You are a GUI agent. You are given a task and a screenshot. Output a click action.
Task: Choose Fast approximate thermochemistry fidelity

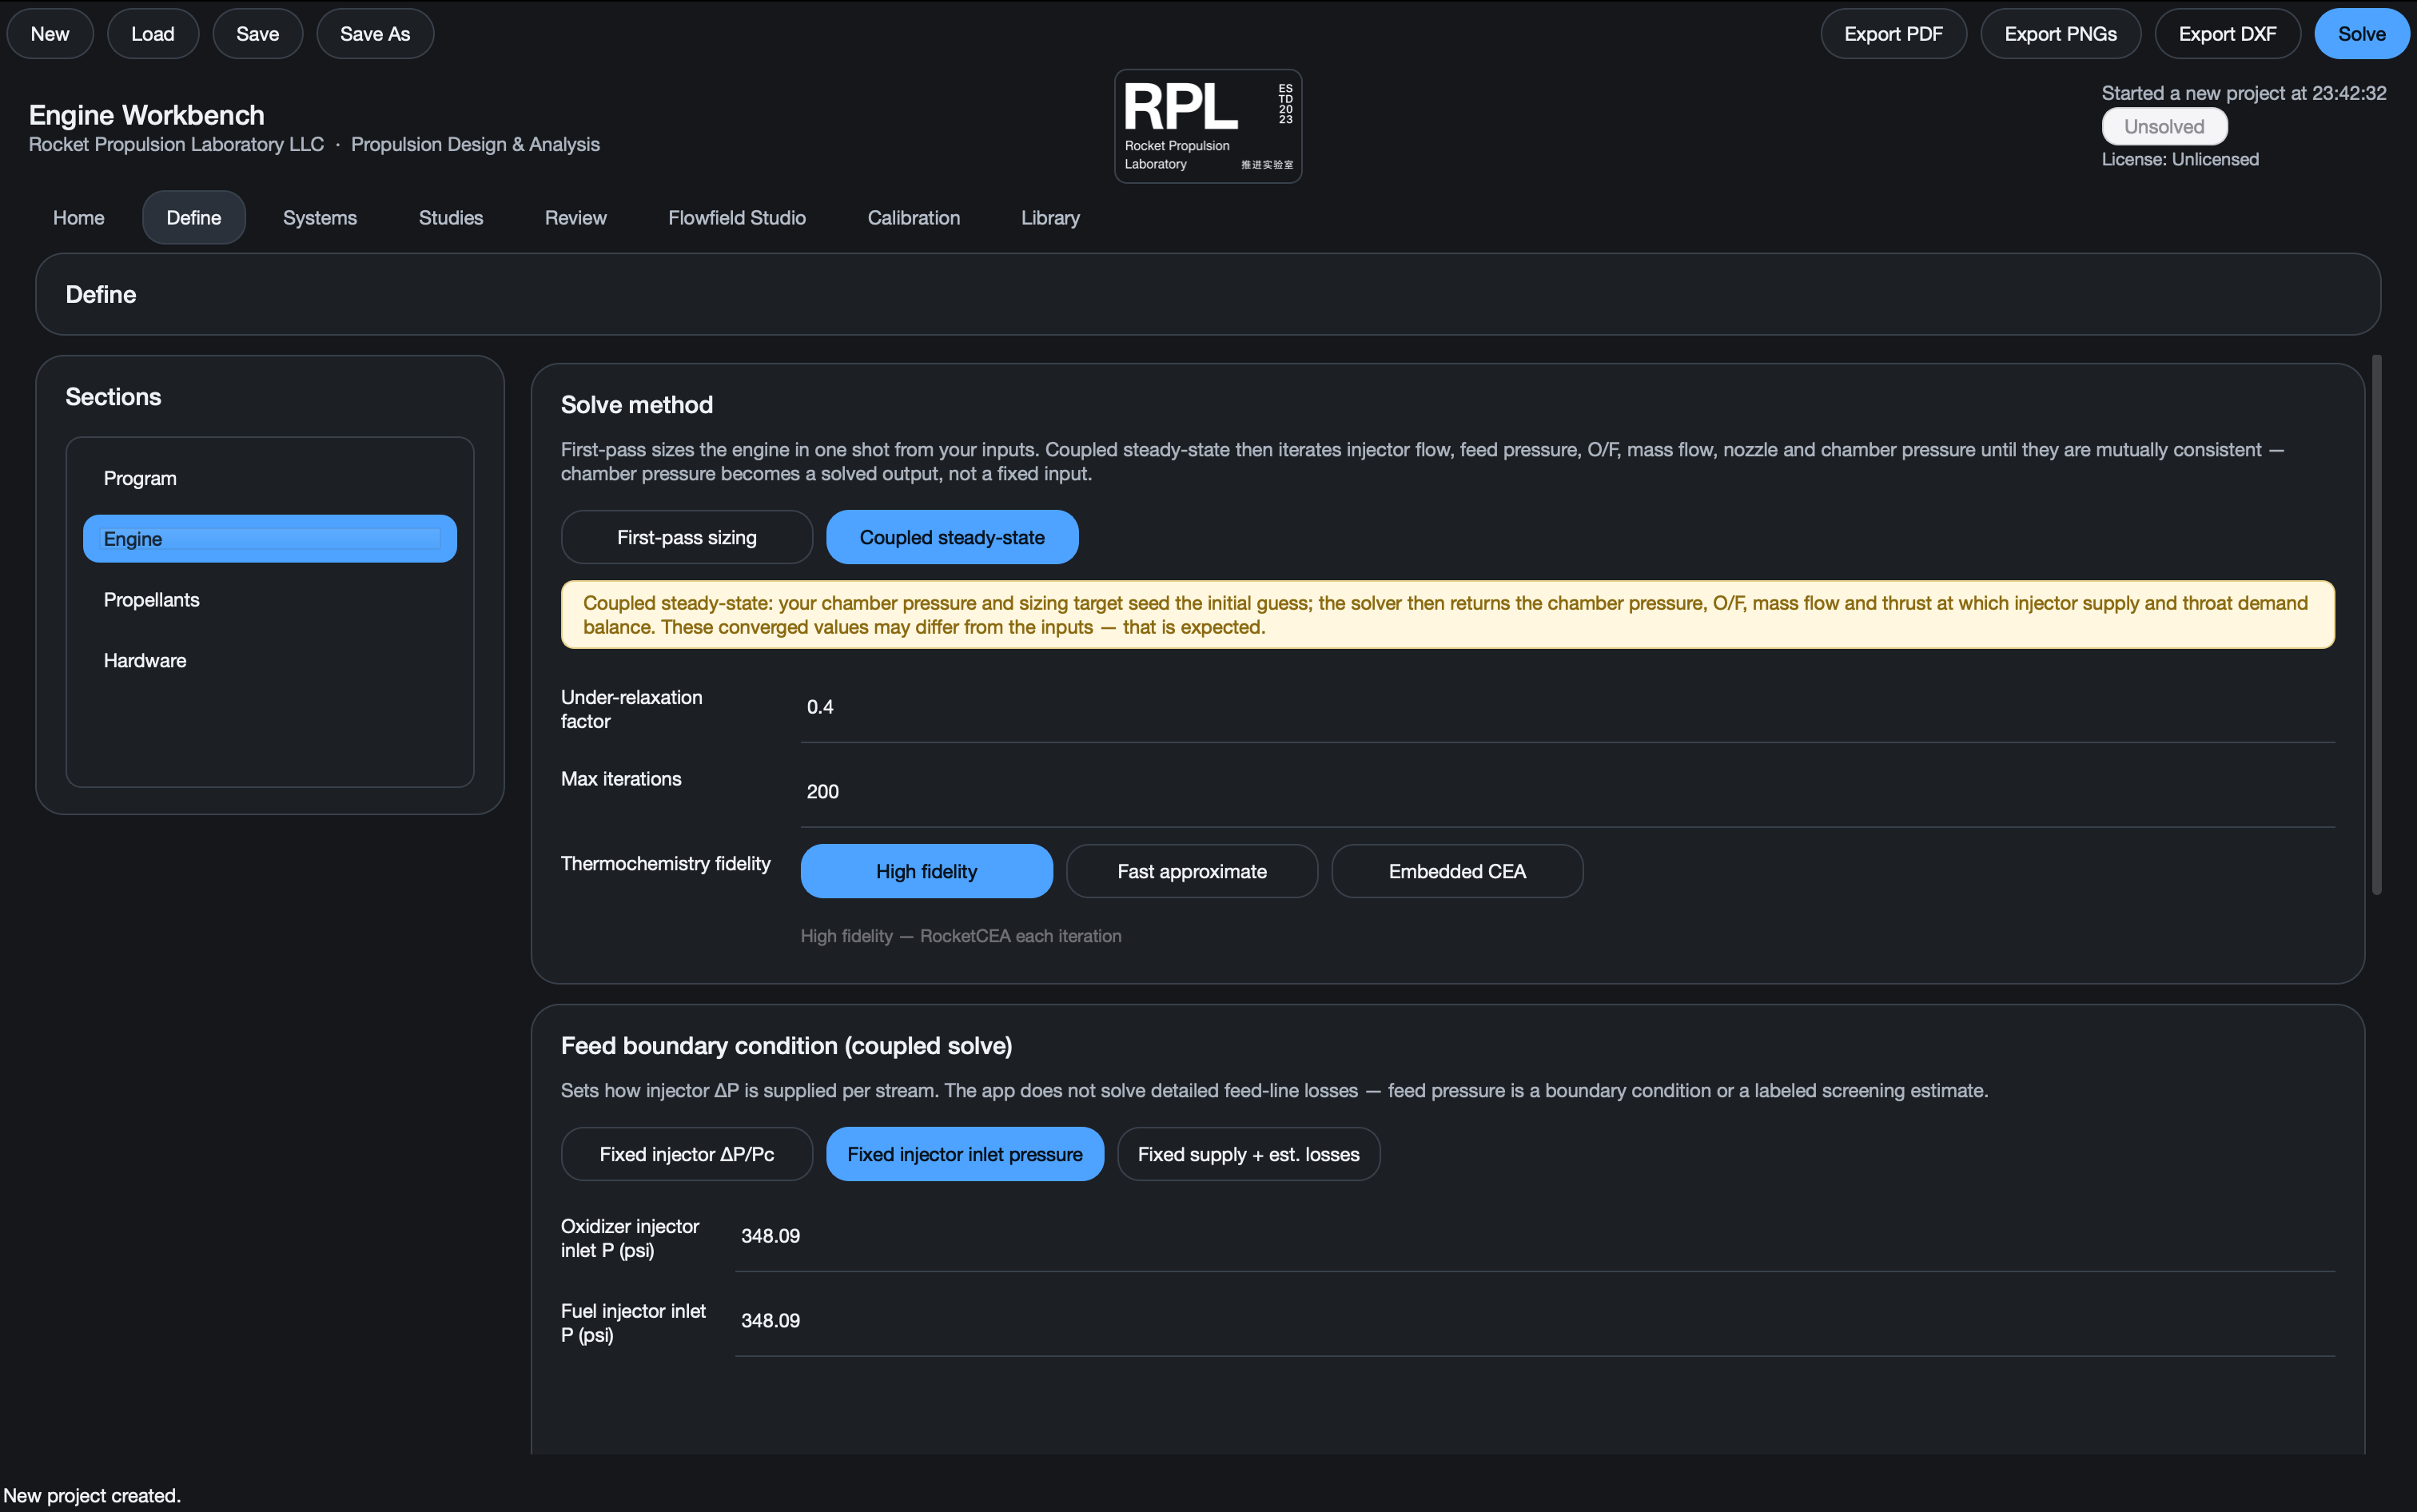pyautogui.click(x=1192, y=871)
